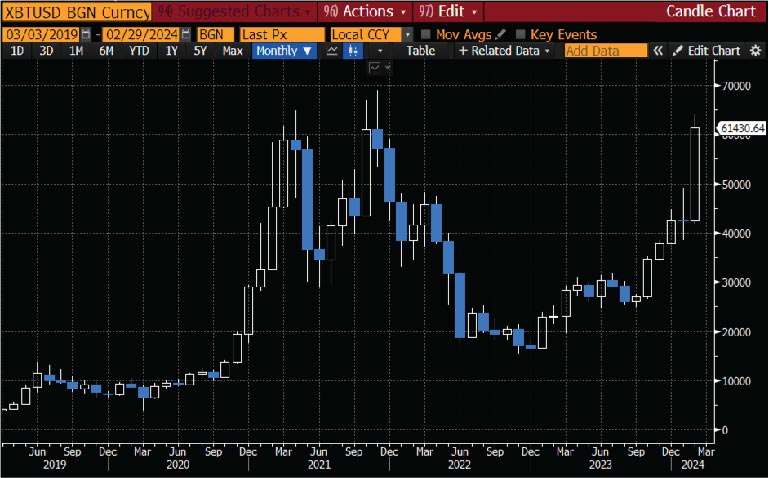The width and height of the screenshot is (769, 478).
Task: Click the start date field 03/03/2019
Action: [x=41, y=34]
